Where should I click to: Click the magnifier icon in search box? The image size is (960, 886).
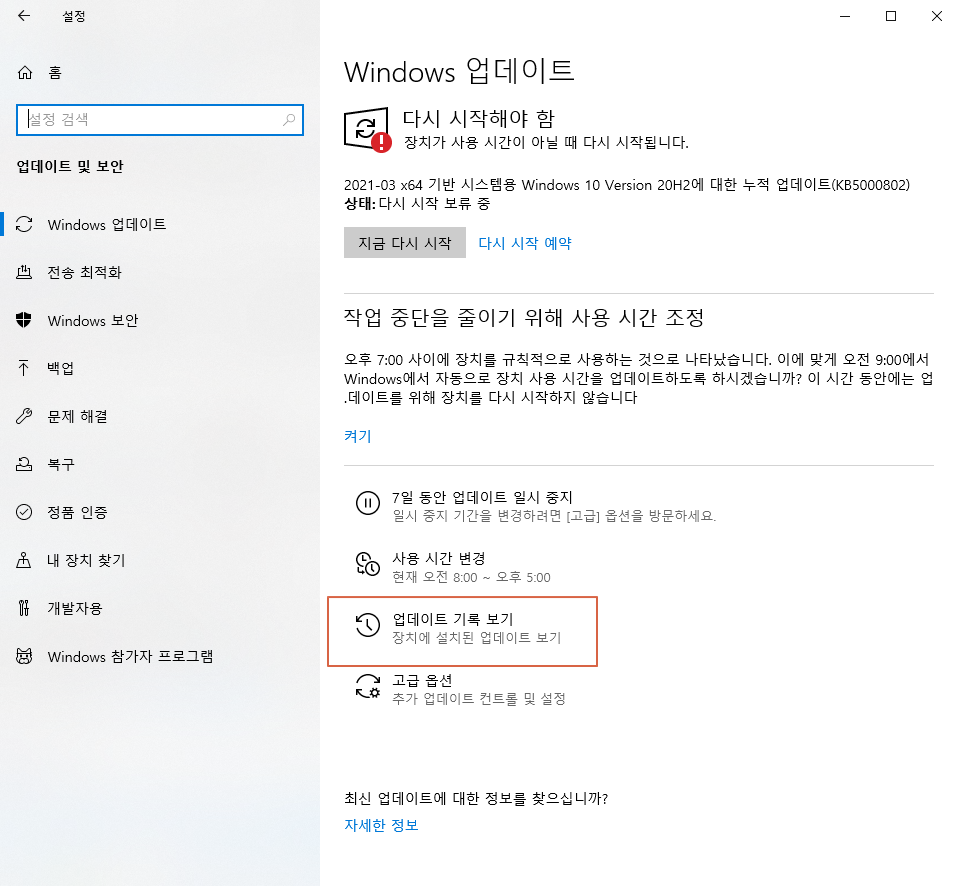pos(289,119)
